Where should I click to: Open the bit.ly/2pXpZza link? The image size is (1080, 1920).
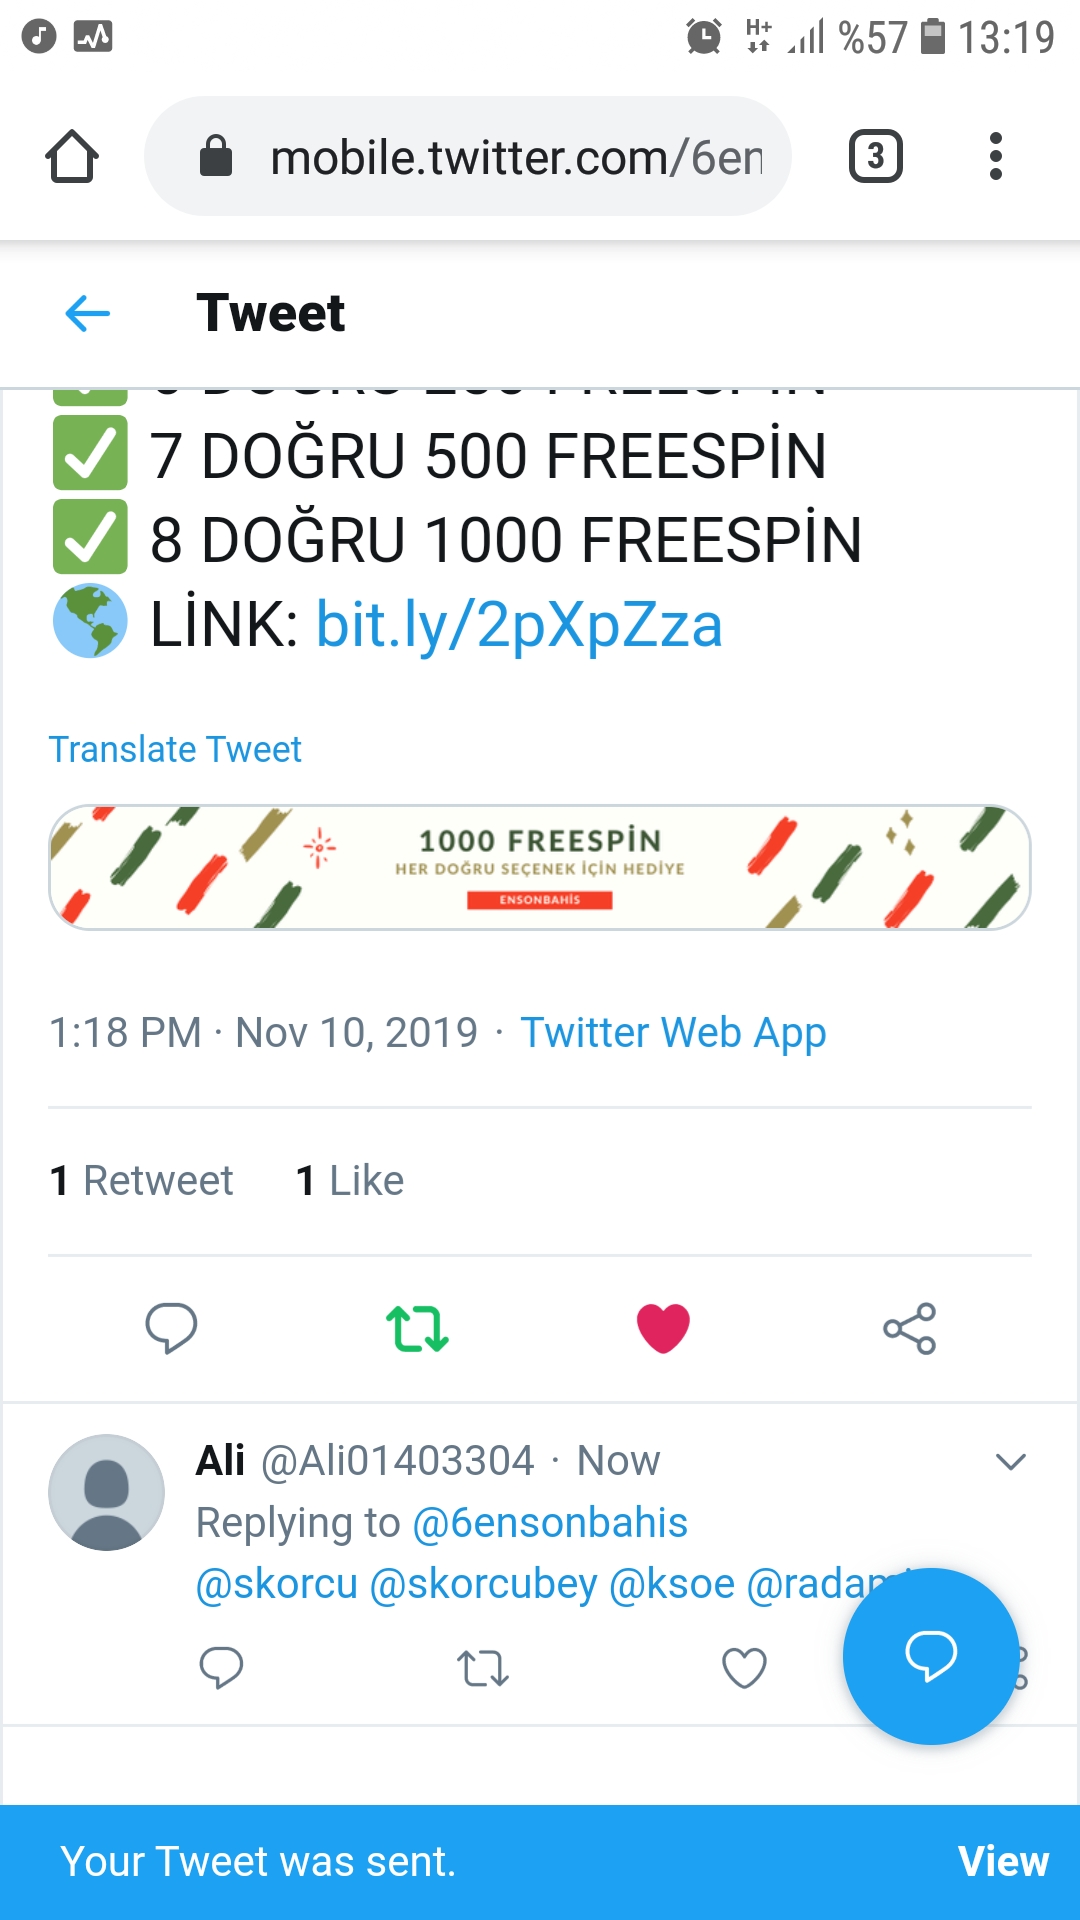519,625
